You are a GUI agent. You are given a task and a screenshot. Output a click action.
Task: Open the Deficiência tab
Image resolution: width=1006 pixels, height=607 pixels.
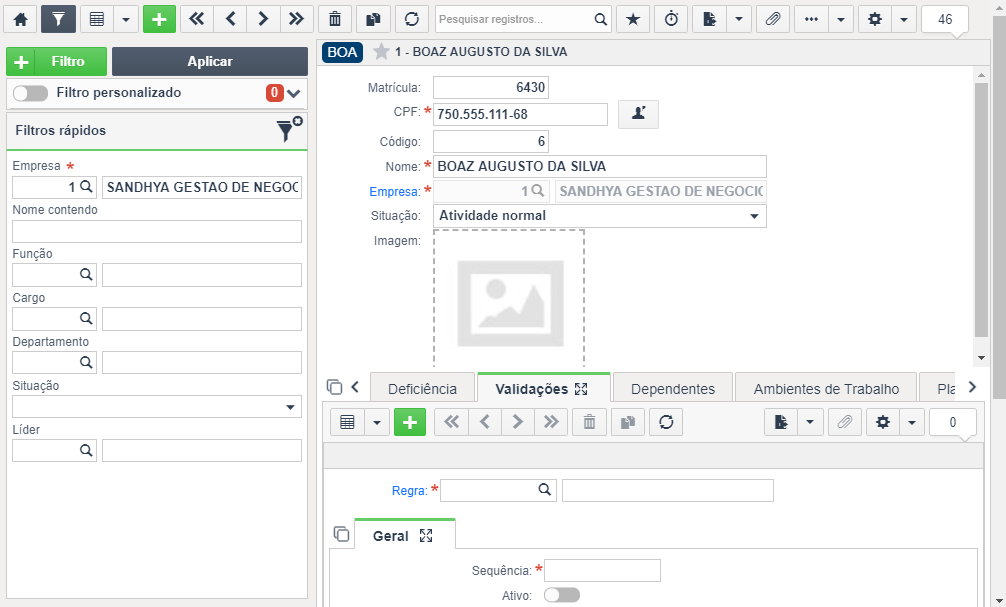point(422,389)
